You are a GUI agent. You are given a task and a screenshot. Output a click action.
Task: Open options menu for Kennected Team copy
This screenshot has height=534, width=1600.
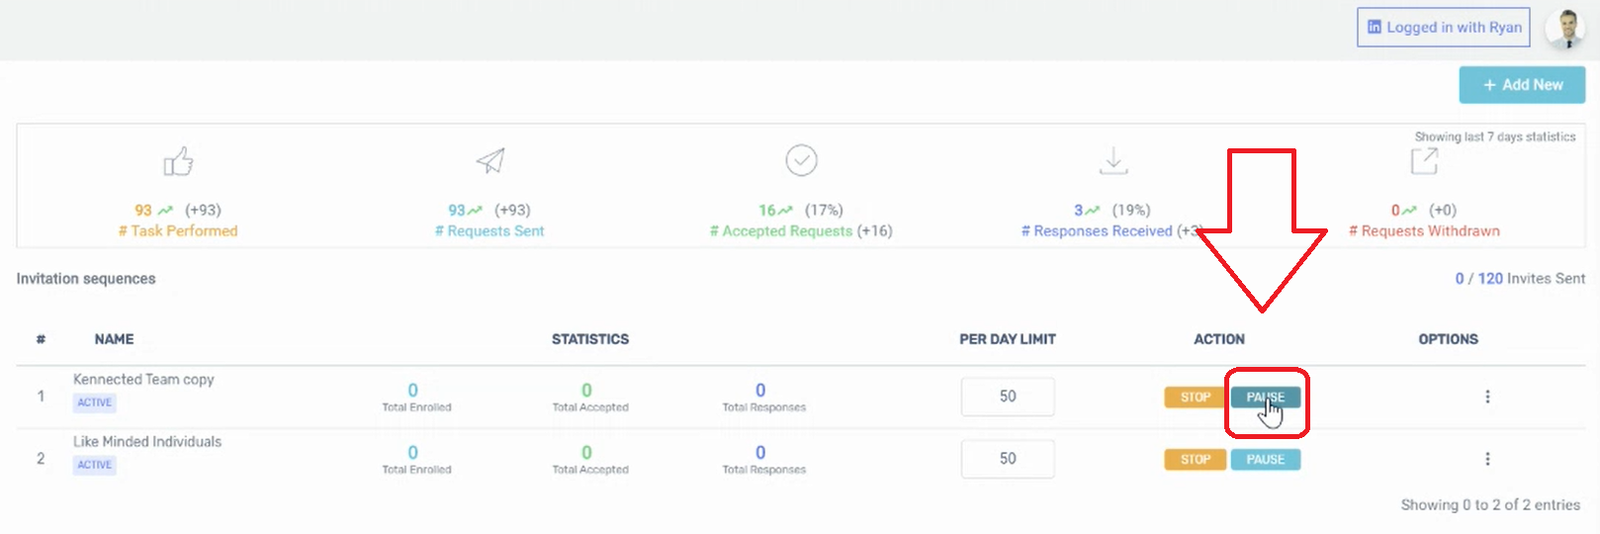1487,397
